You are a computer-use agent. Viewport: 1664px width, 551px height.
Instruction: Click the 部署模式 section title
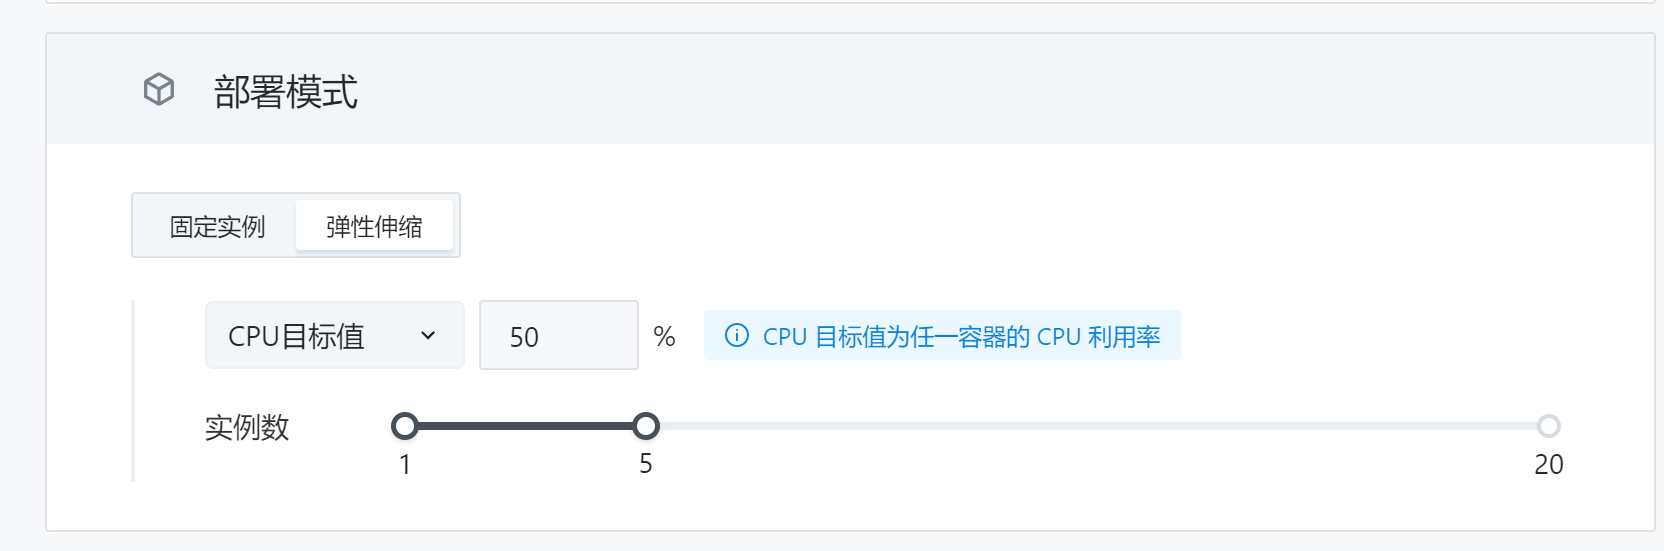pos(285,91)
